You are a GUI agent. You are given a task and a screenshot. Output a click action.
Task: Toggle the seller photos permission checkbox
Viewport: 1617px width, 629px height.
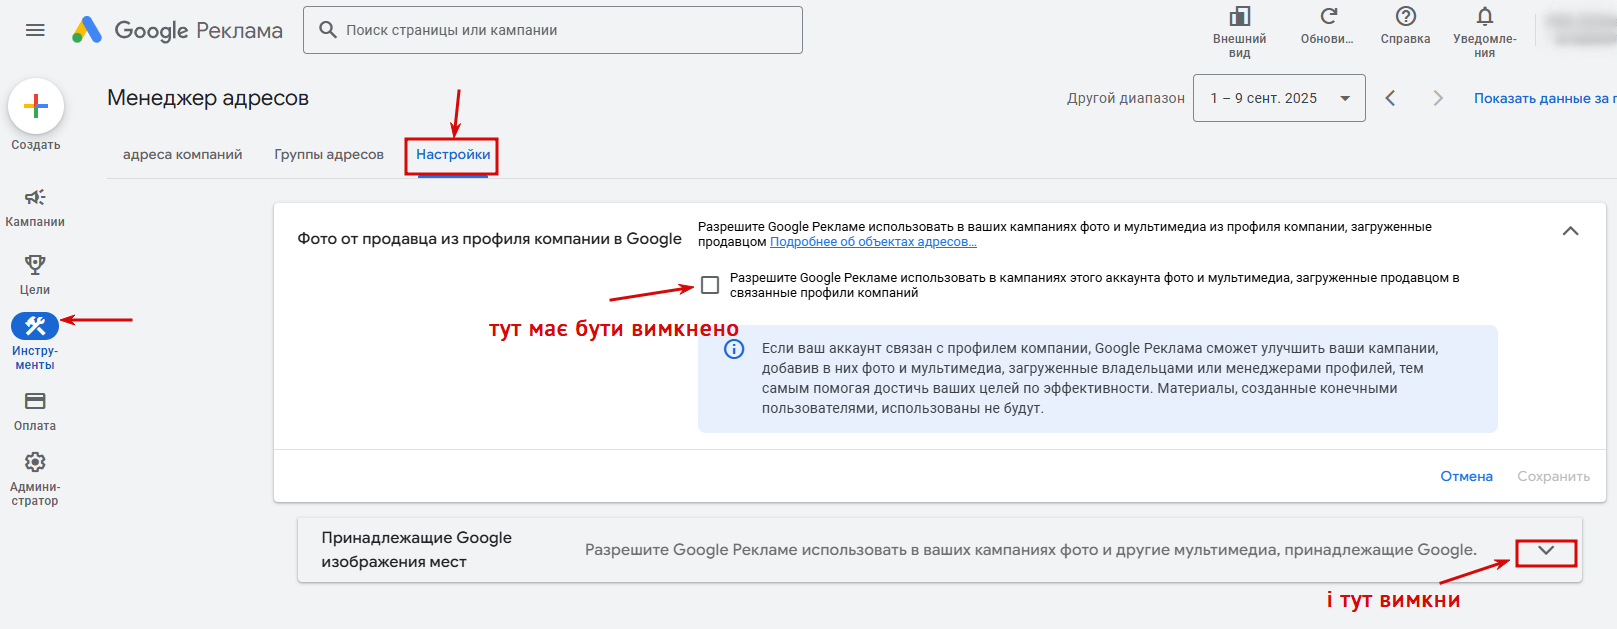[x=710, y=285]
